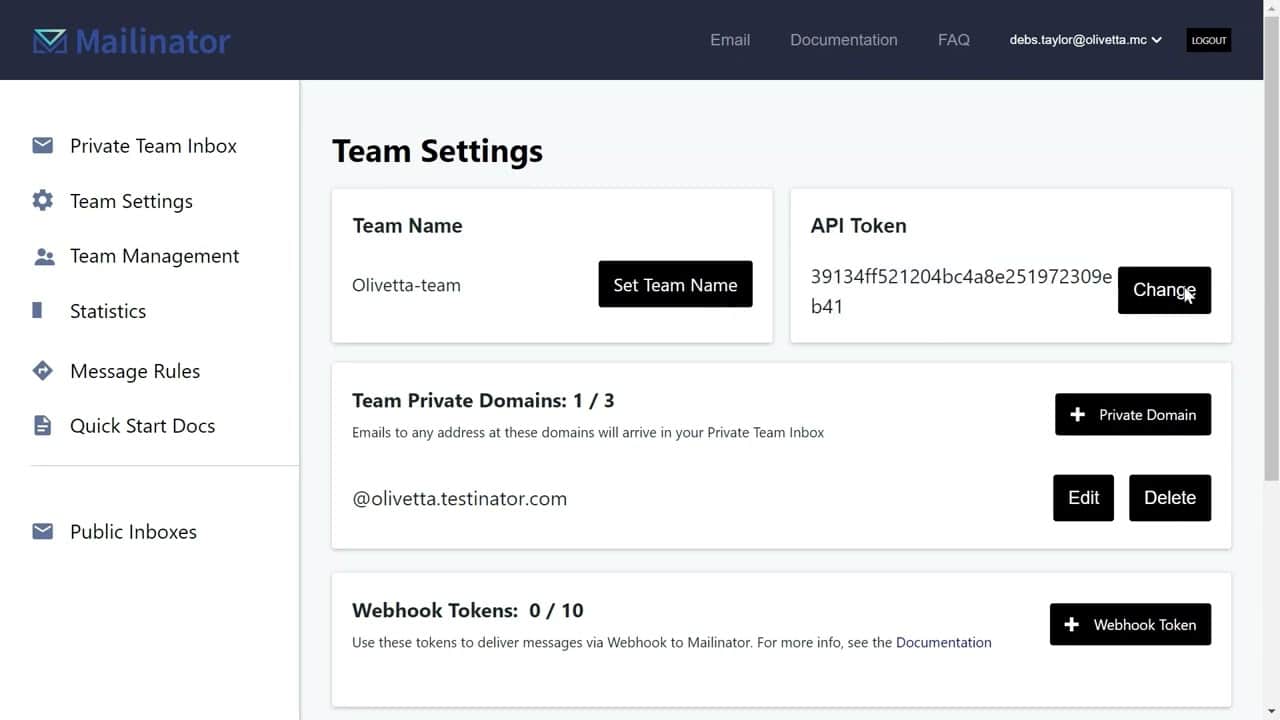Change the API token
Screen dimensions: 1280x720
(x=1164, y=290)
